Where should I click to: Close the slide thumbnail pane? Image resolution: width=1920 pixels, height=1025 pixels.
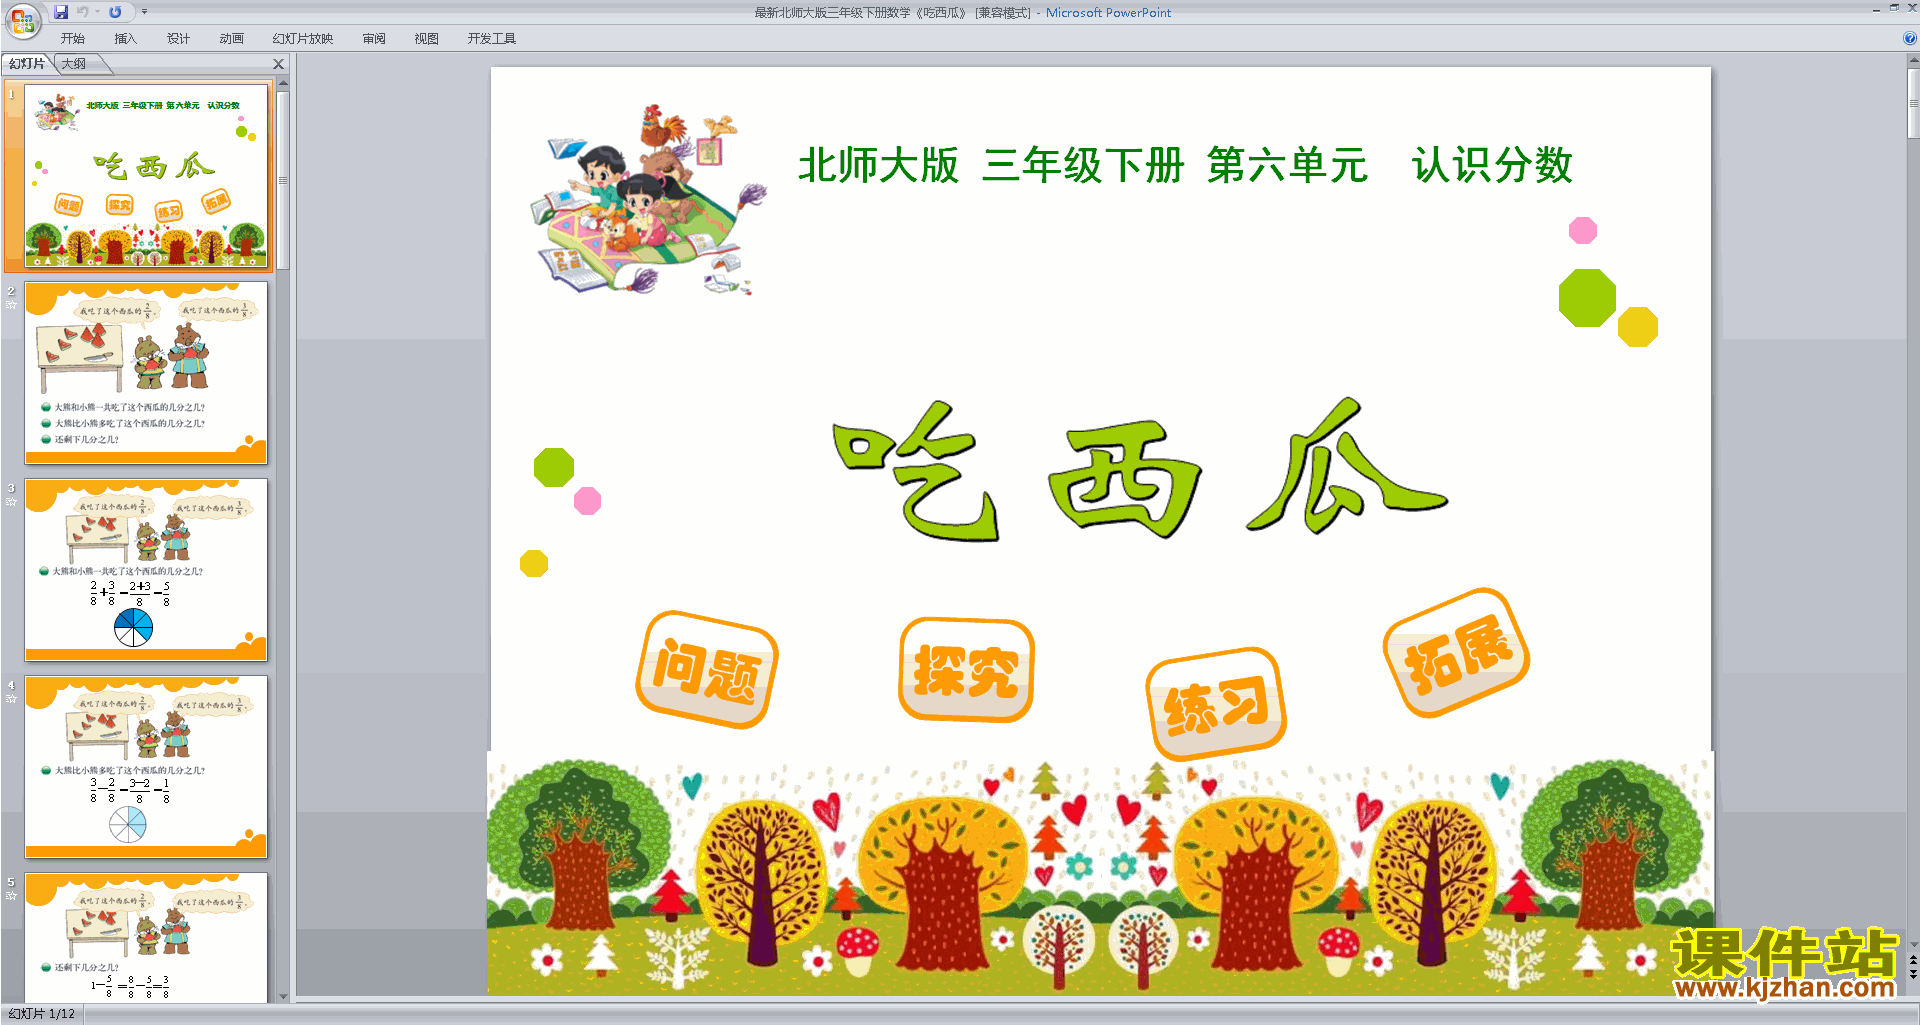pyautogui.click(x=279, y=64)
